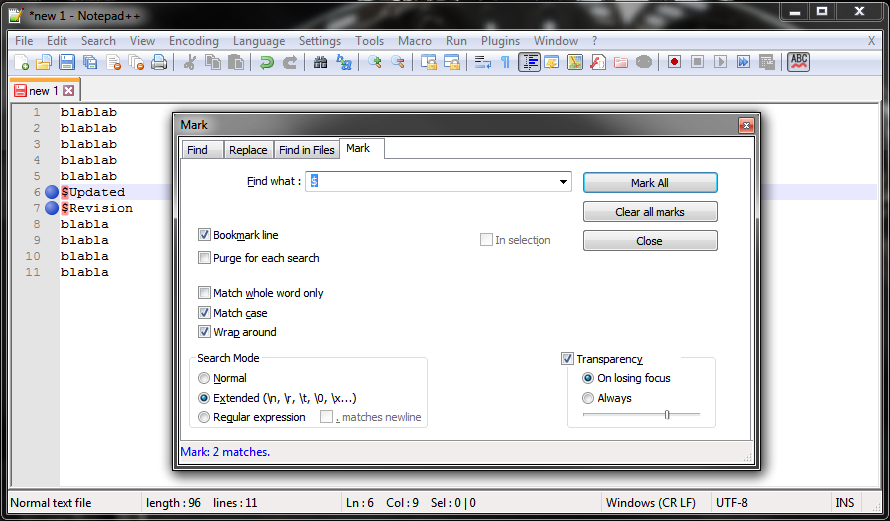Screen dimensions: 890x521
Task: Click the ABC spell check icon
Action: point(799,62)
